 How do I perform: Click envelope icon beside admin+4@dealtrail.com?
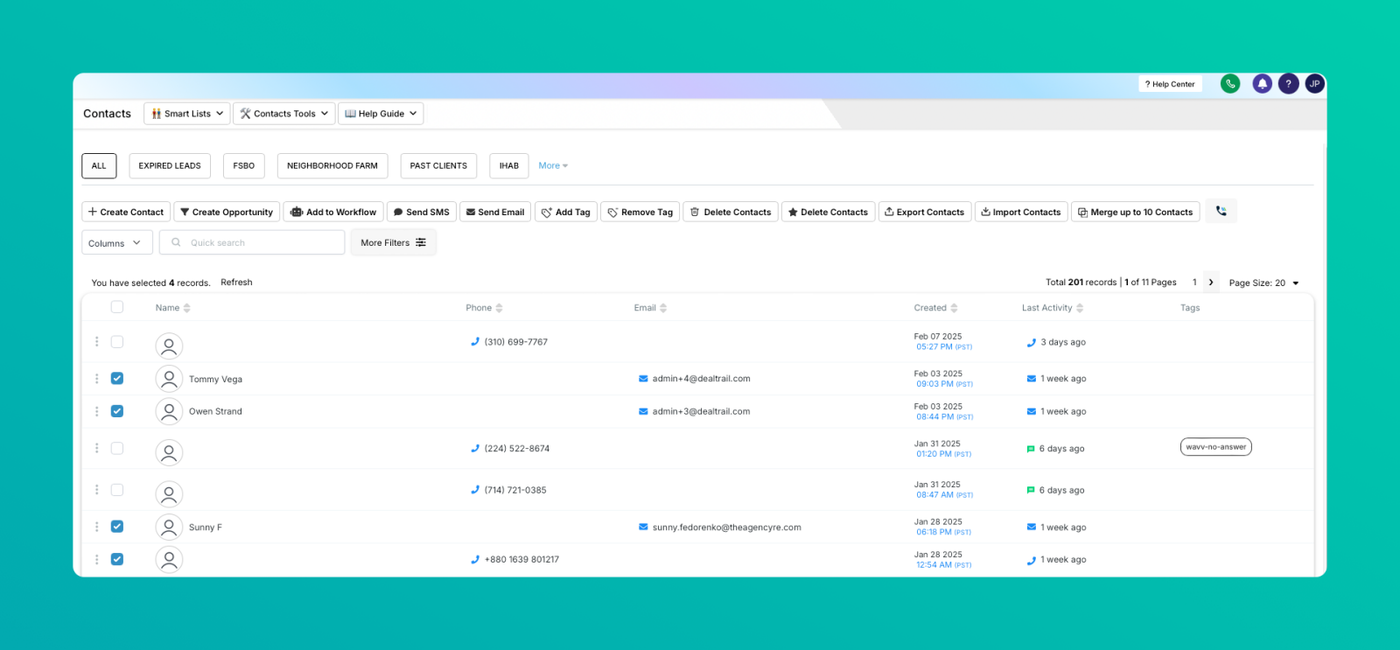(x=643, y=379)
